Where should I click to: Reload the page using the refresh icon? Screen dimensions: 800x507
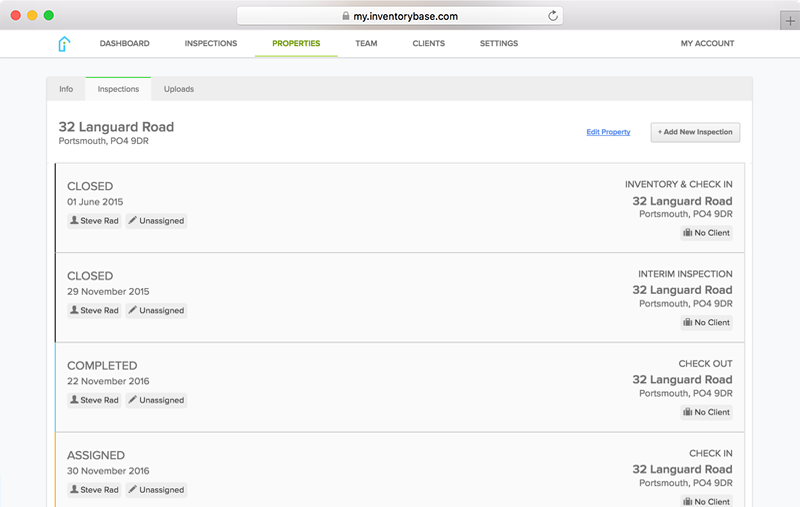tap(553, 16)
